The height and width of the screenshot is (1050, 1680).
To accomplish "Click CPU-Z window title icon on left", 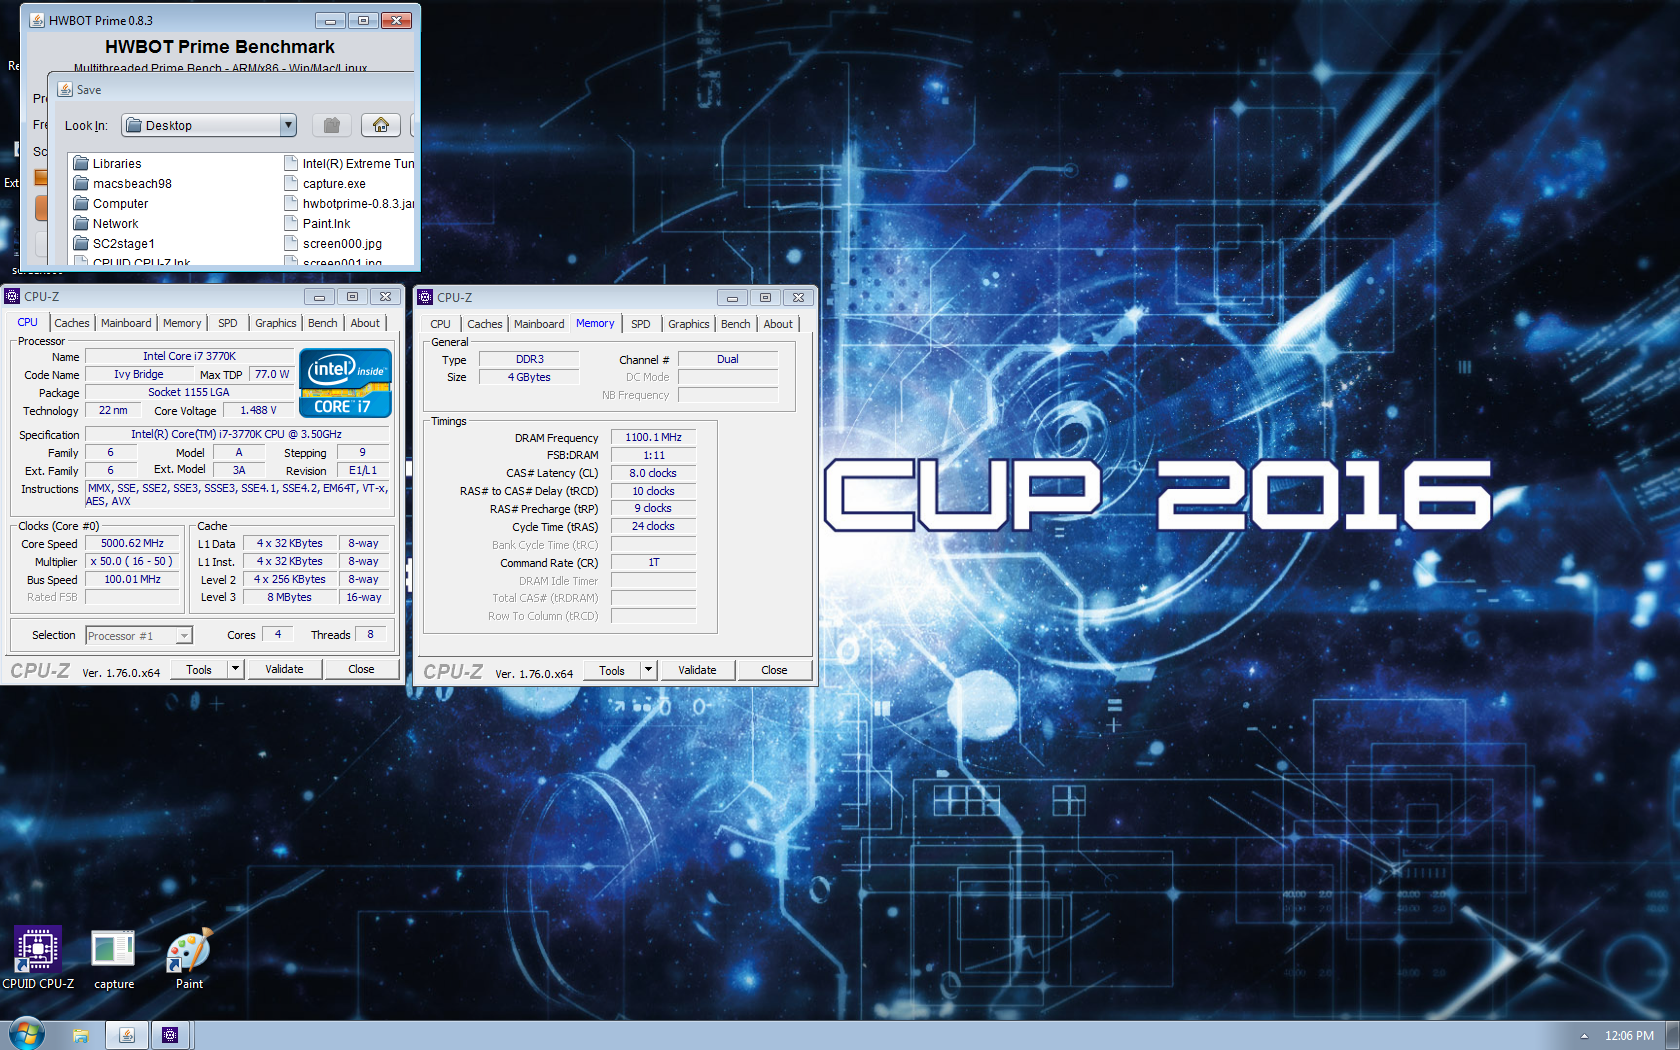I will [12, 296].
